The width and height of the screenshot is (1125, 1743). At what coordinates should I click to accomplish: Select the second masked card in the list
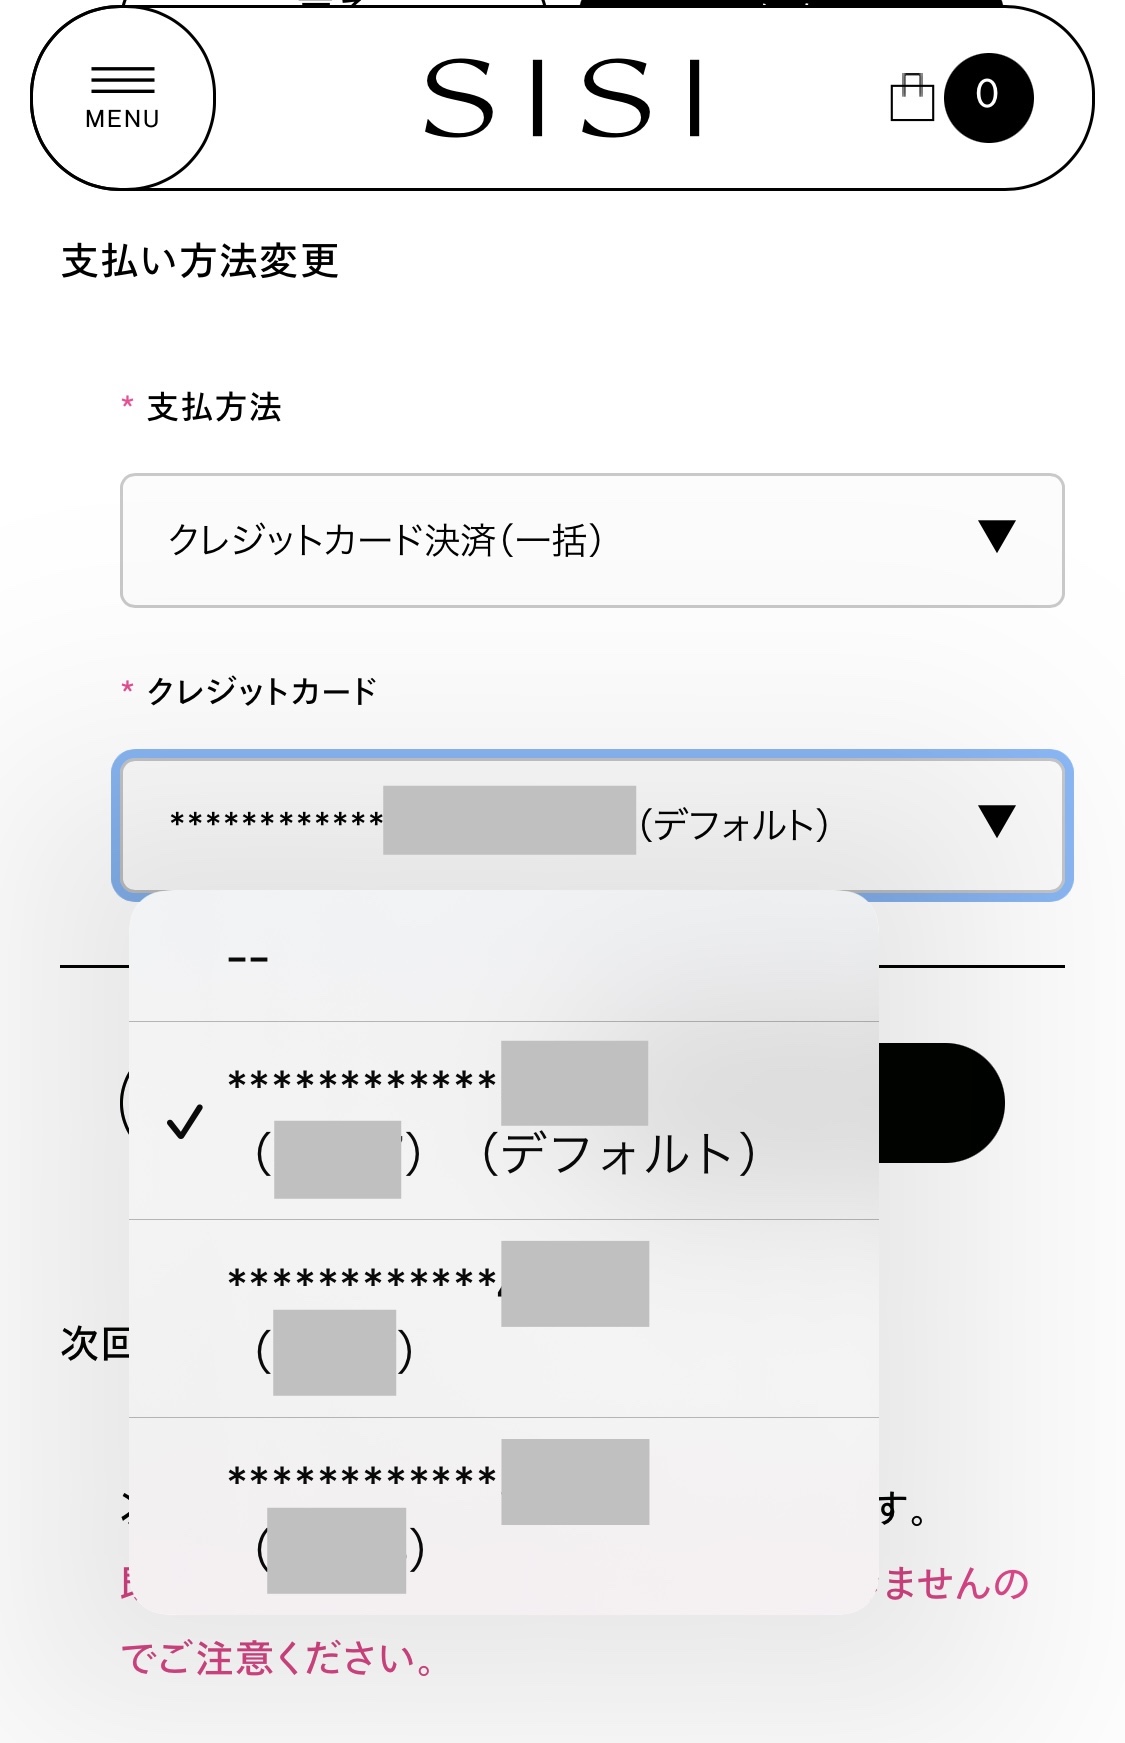pos(504,1318)
